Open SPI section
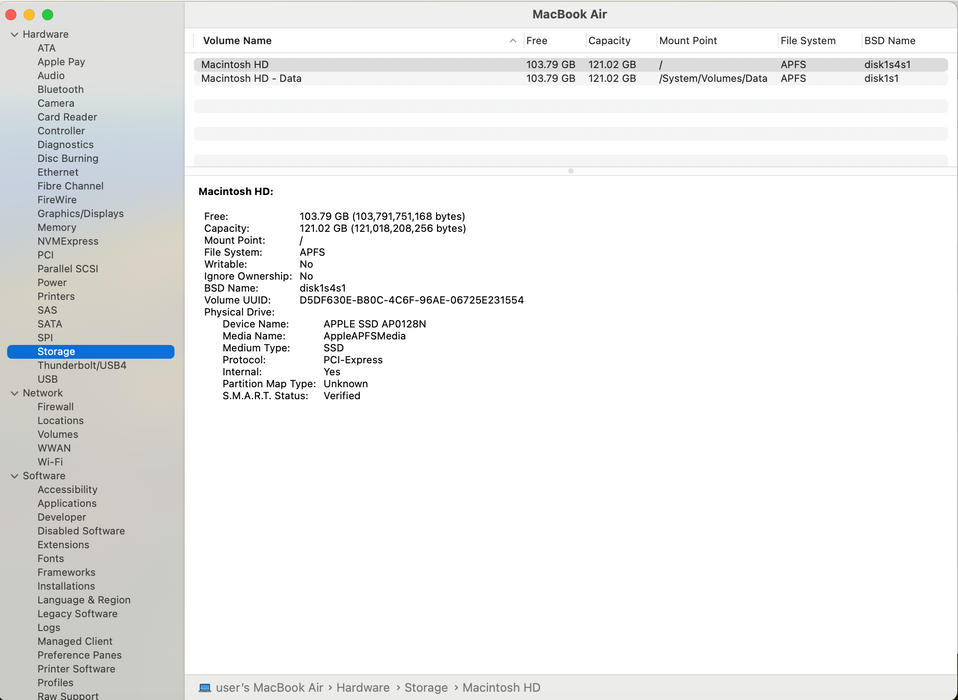Image resolution: width=958 pixels, height=700 pixels. point(45,338)
